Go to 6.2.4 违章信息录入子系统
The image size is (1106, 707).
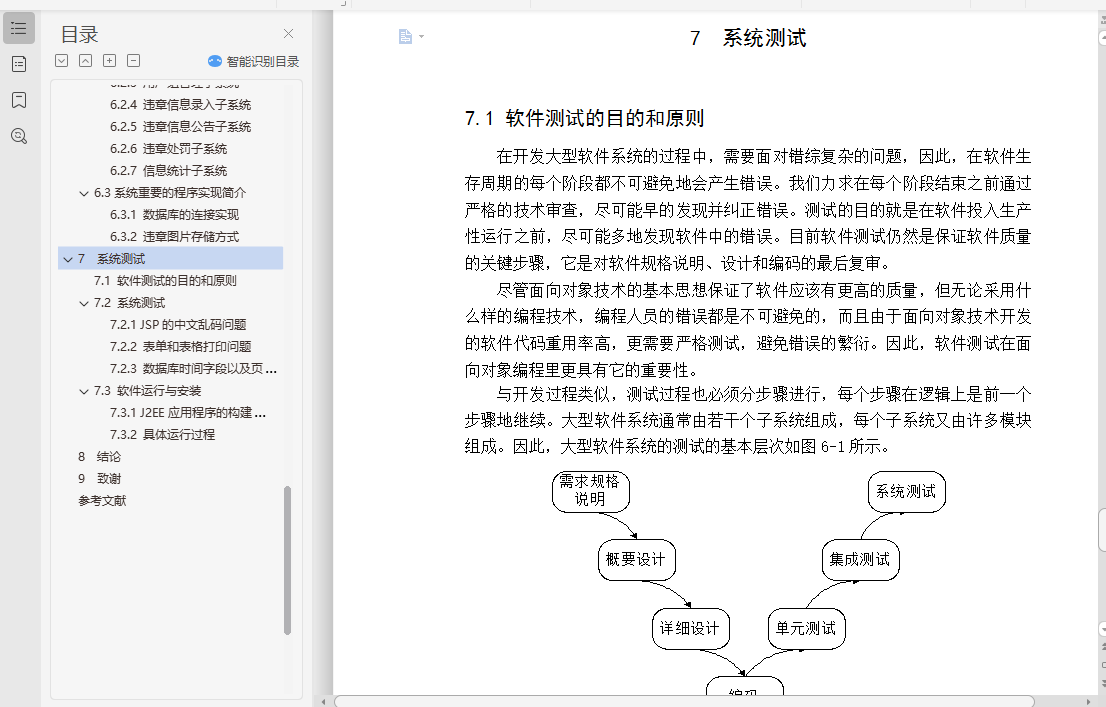click(x=181, y=104)
